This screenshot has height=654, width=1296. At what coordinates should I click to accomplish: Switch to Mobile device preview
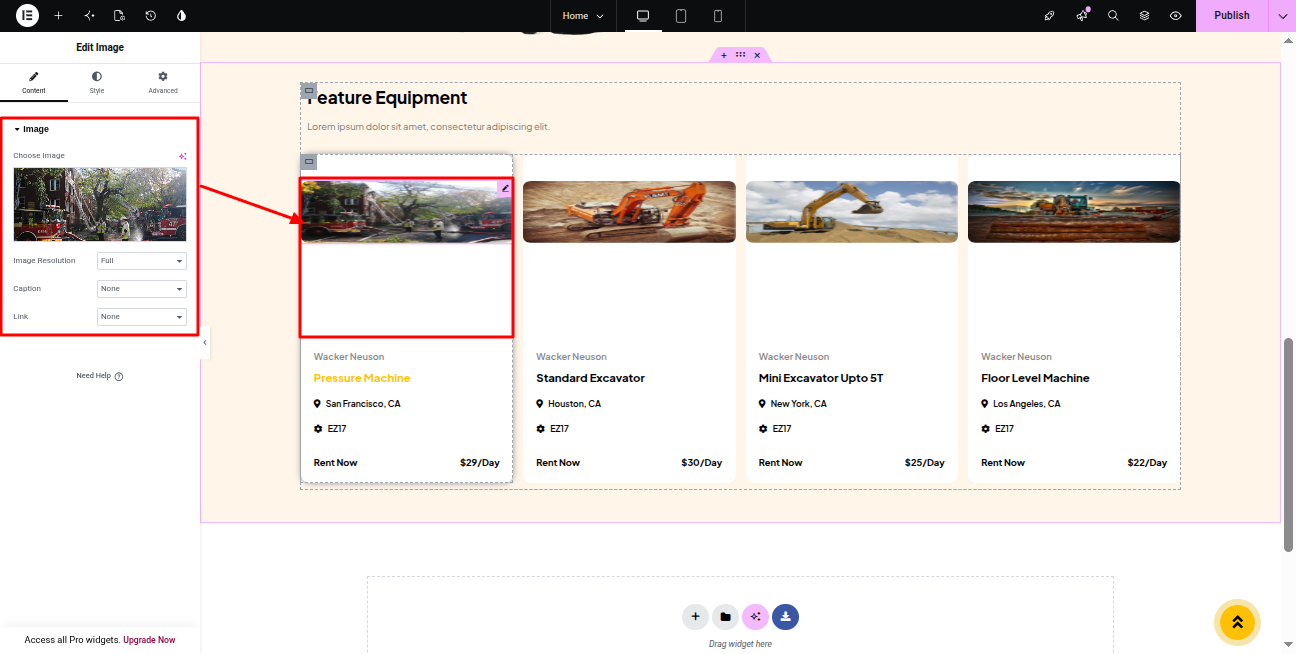coord(718,16)
